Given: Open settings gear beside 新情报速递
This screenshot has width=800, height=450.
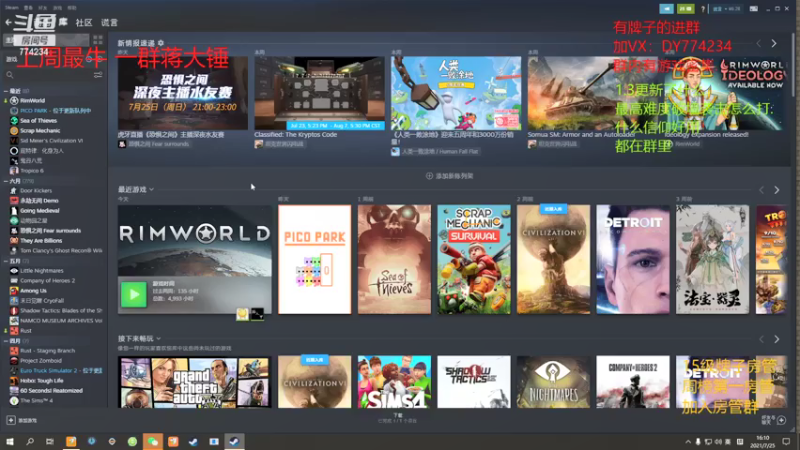Looking at the screenshot, I should 161,43.
